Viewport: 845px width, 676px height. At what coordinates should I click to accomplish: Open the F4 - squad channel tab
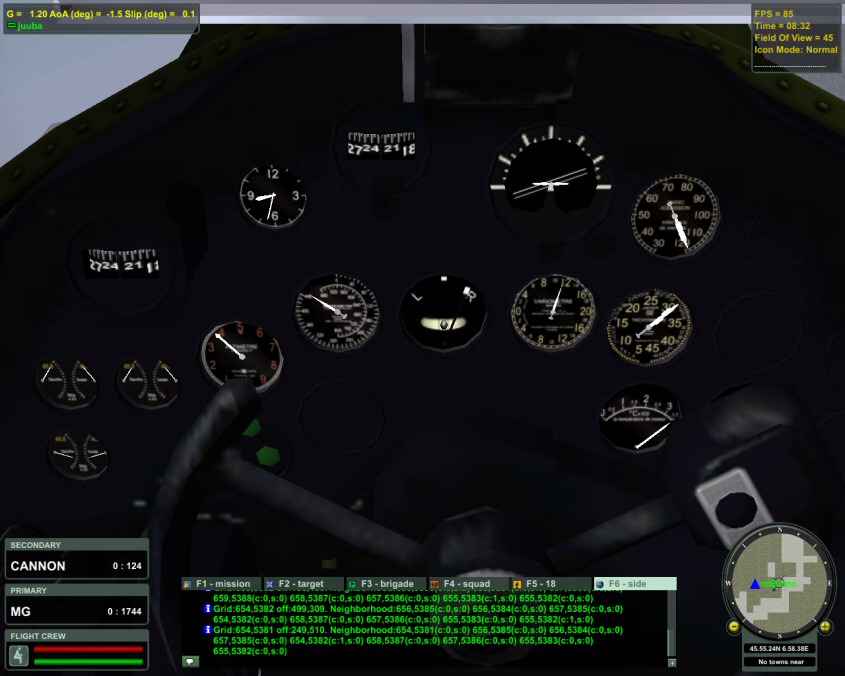[x=469, y=584]
